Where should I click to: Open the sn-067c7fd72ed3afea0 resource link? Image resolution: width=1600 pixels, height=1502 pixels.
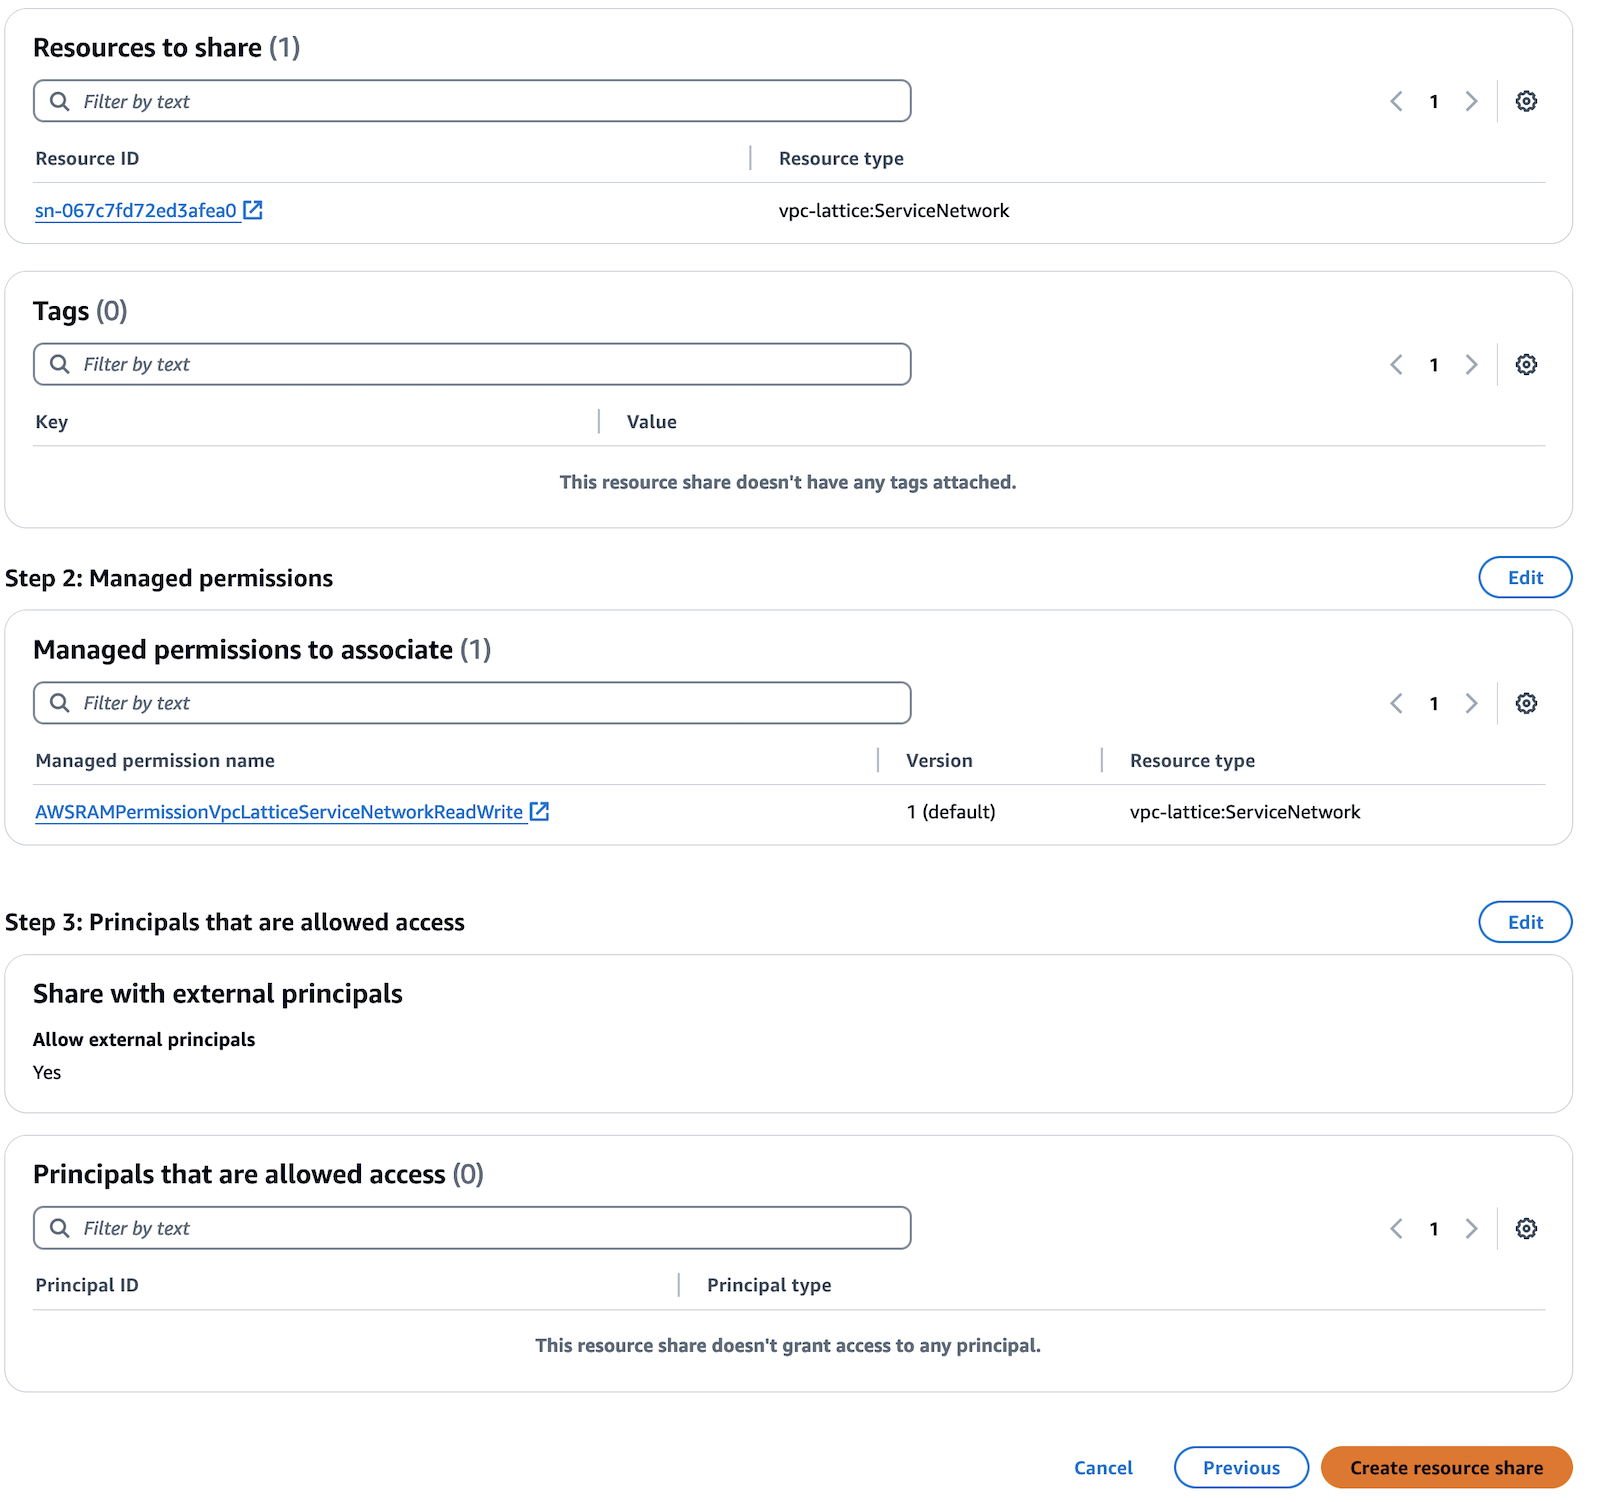tap(135, 211)
